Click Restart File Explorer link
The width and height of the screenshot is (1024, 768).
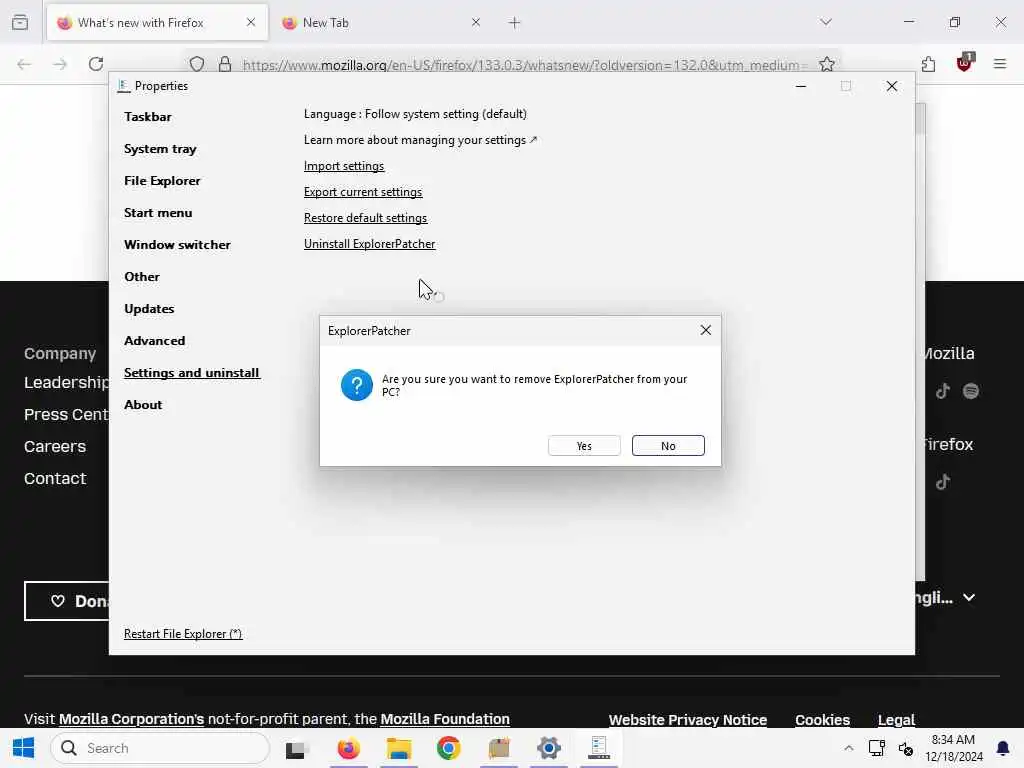point(183,633)
